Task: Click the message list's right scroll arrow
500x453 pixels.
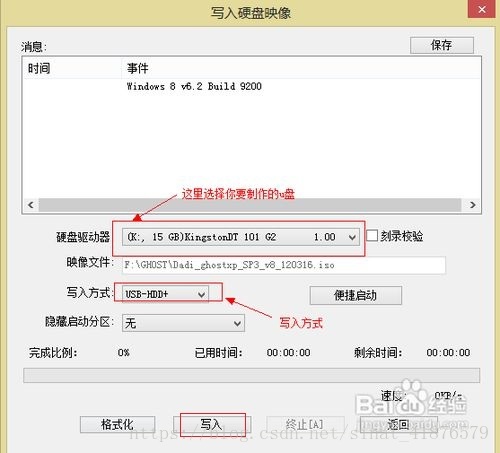Action: tap(472, 205)
